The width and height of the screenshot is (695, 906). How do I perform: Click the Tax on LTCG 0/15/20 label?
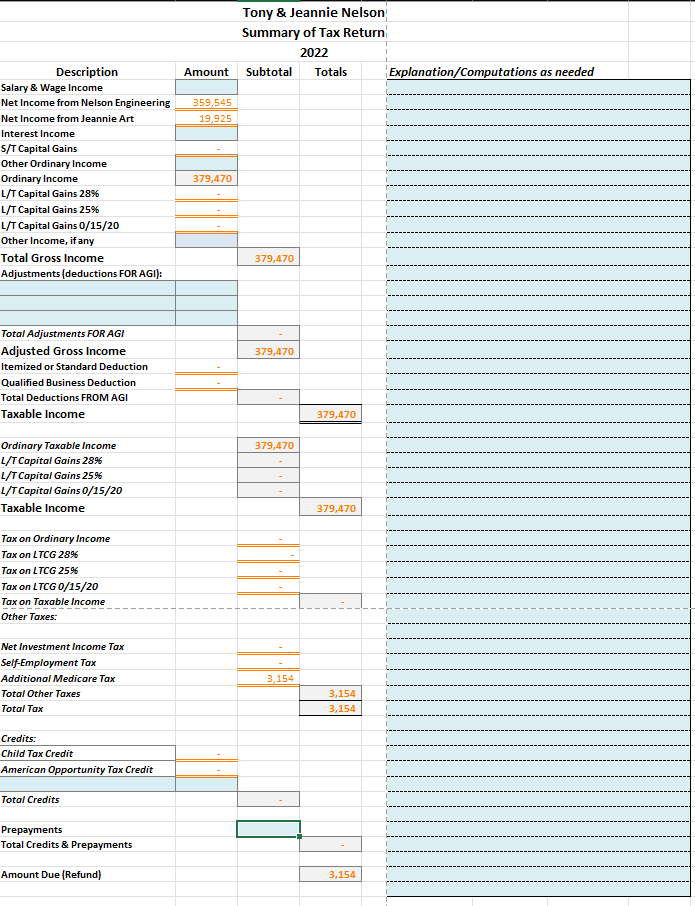(x=50, y=586)
